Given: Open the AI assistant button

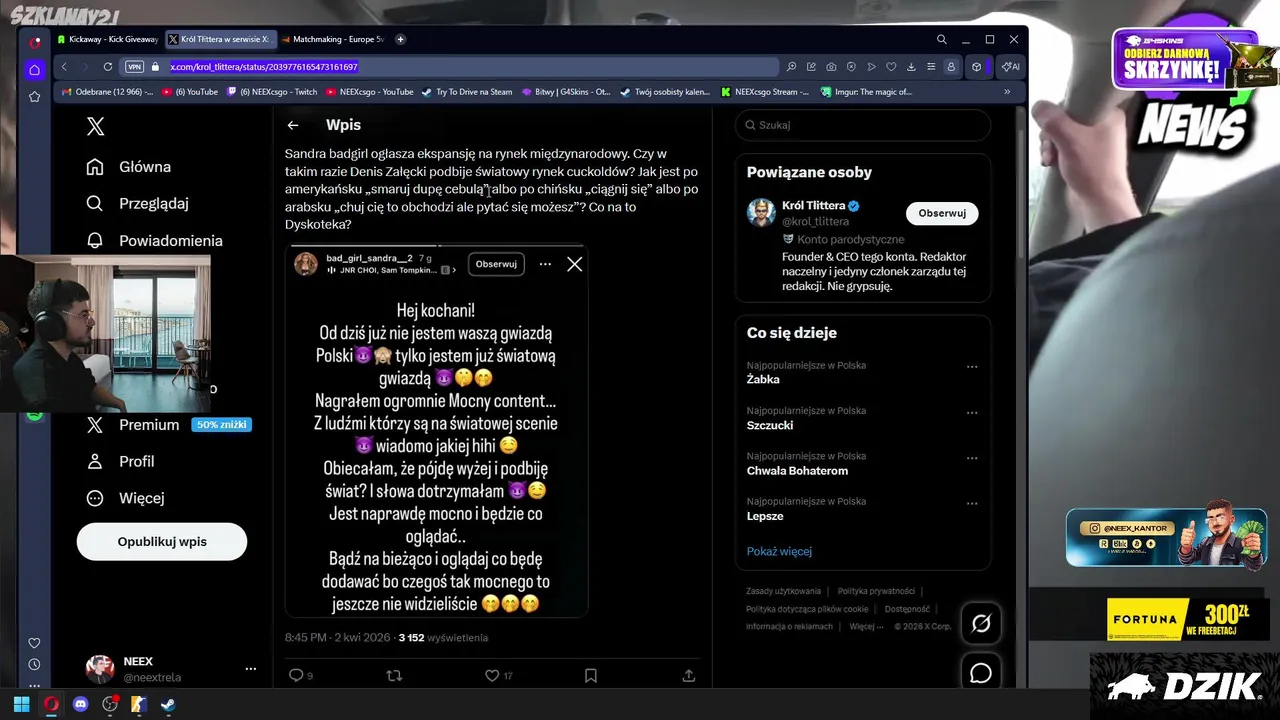Looking at the screenshot, I should click(x=1011, y=67).
